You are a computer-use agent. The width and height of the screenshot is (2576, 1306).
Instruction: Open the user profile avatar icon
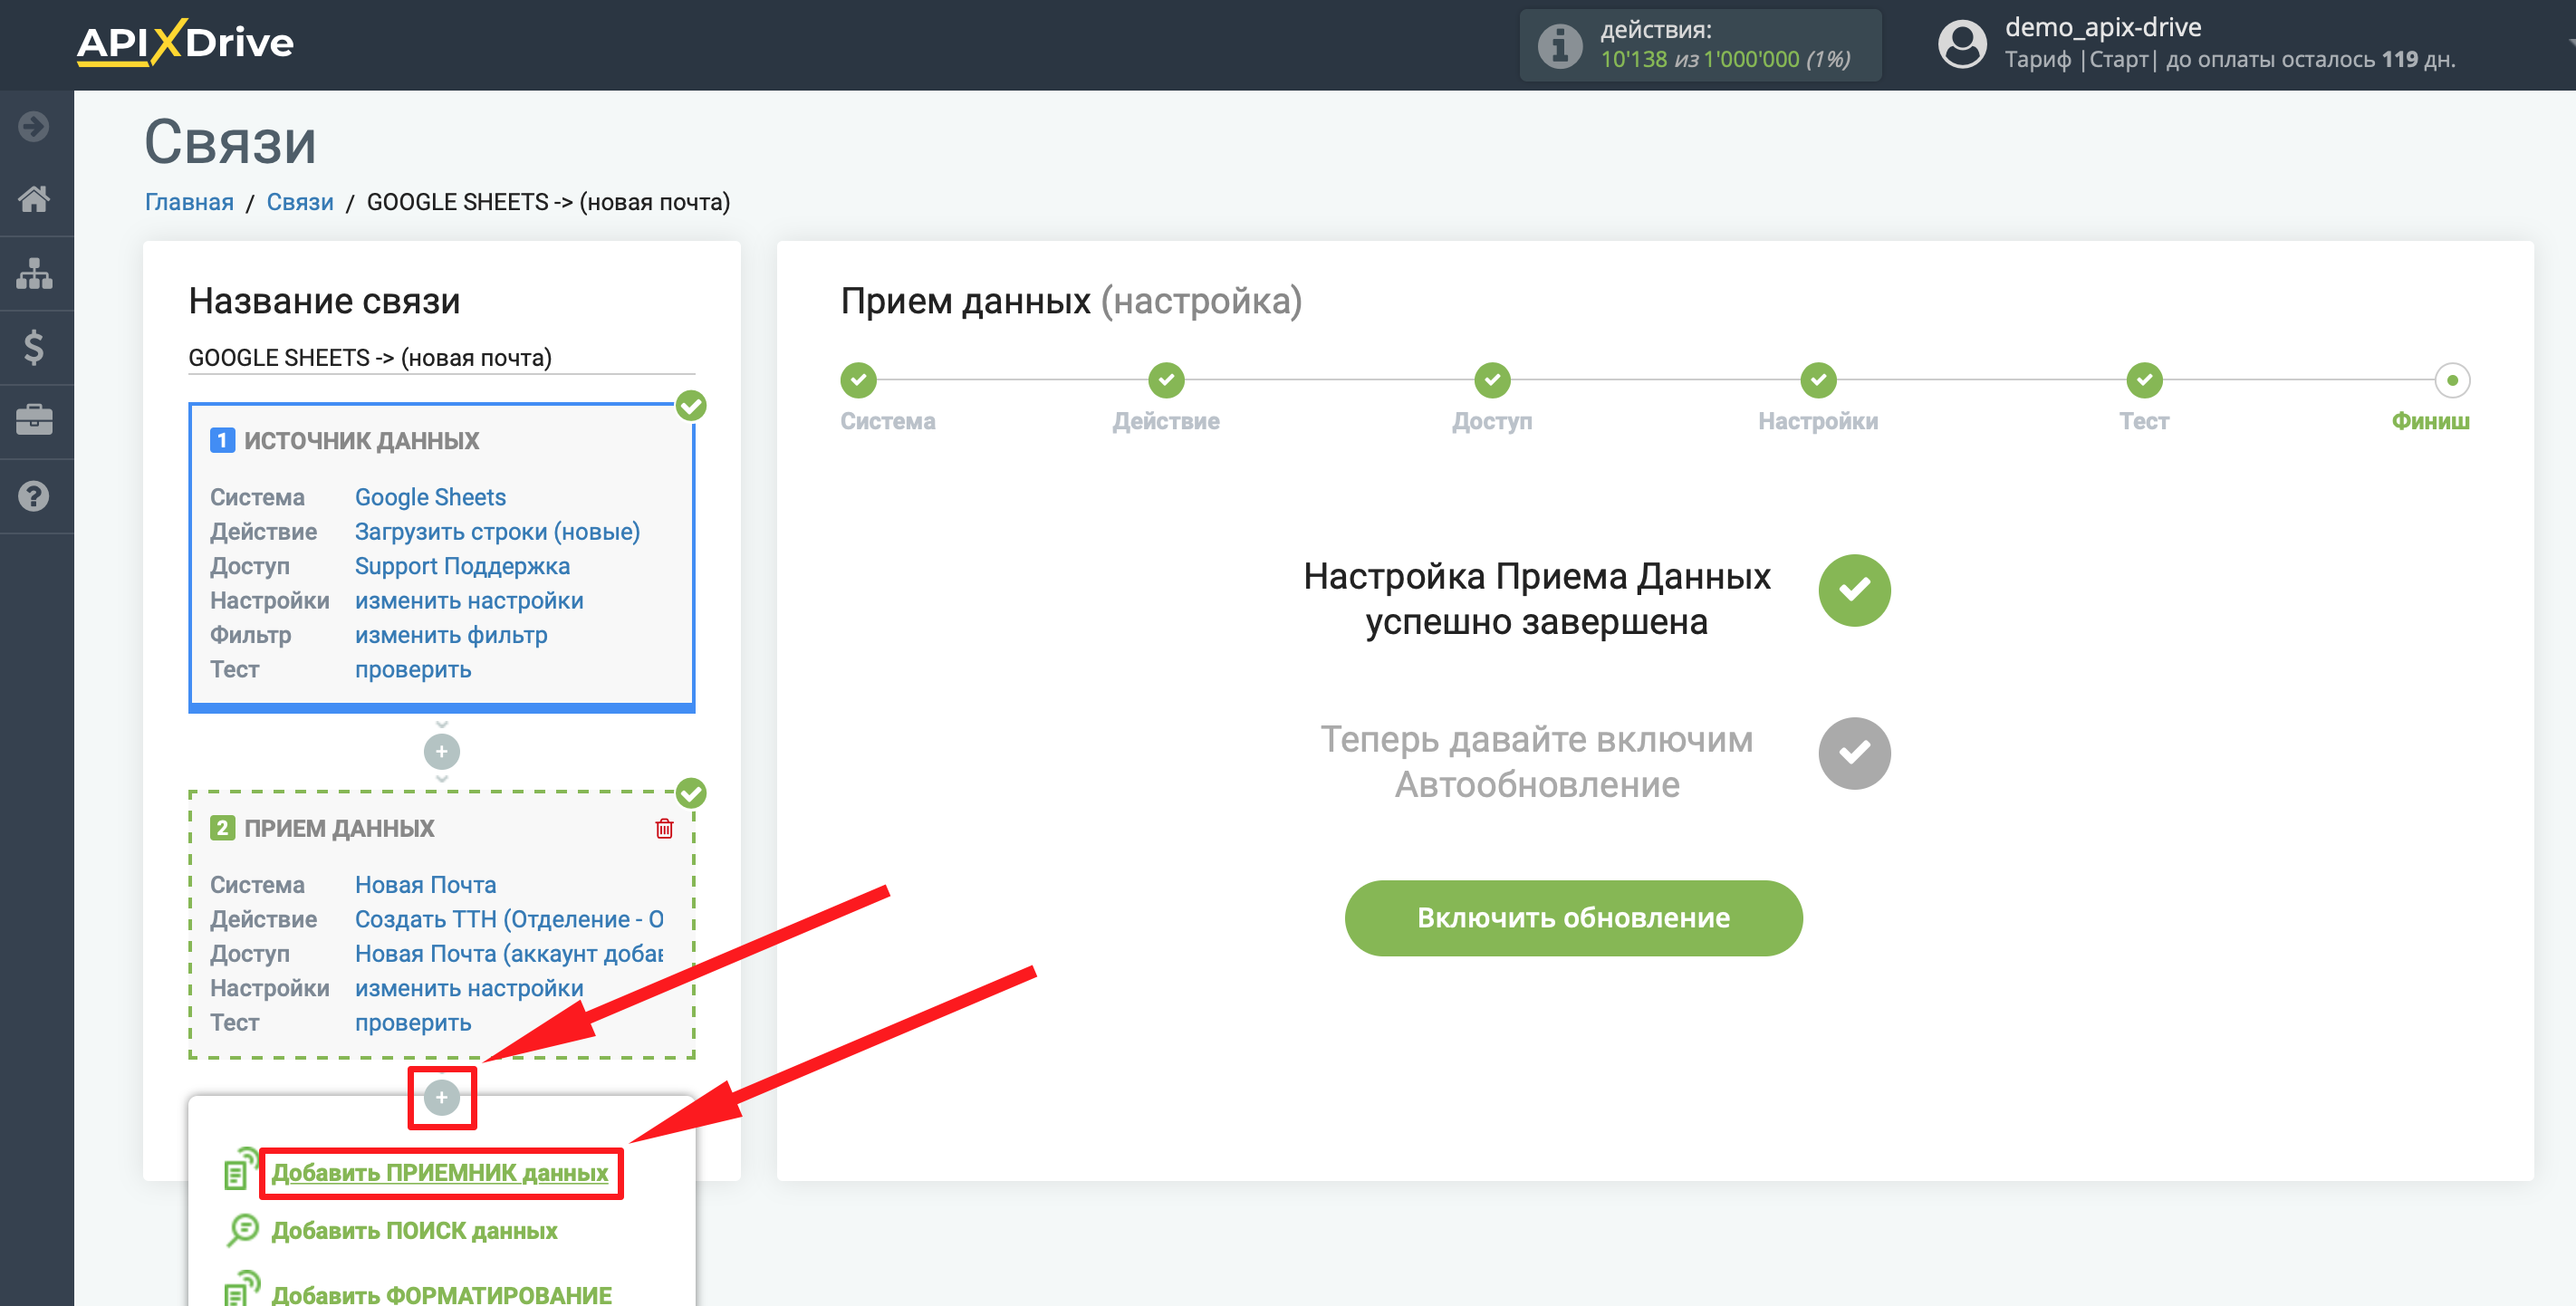point(1962,44)
